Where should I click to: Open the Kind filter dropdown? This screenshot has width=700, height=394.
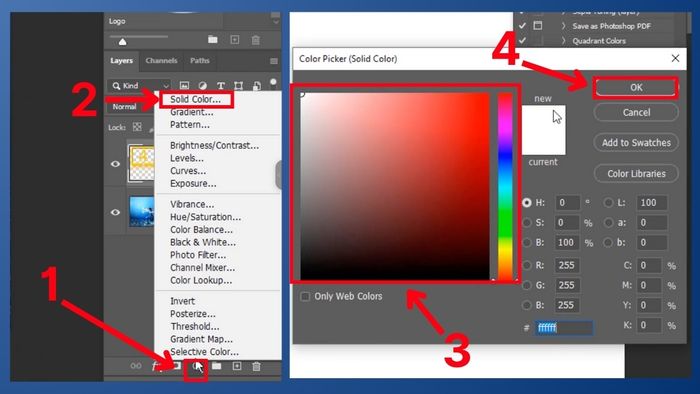pos(139,85)
